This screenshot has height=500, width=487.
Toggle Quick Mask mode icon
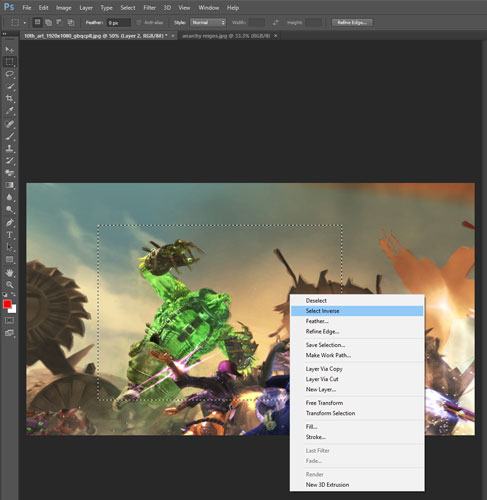(9, 321)
